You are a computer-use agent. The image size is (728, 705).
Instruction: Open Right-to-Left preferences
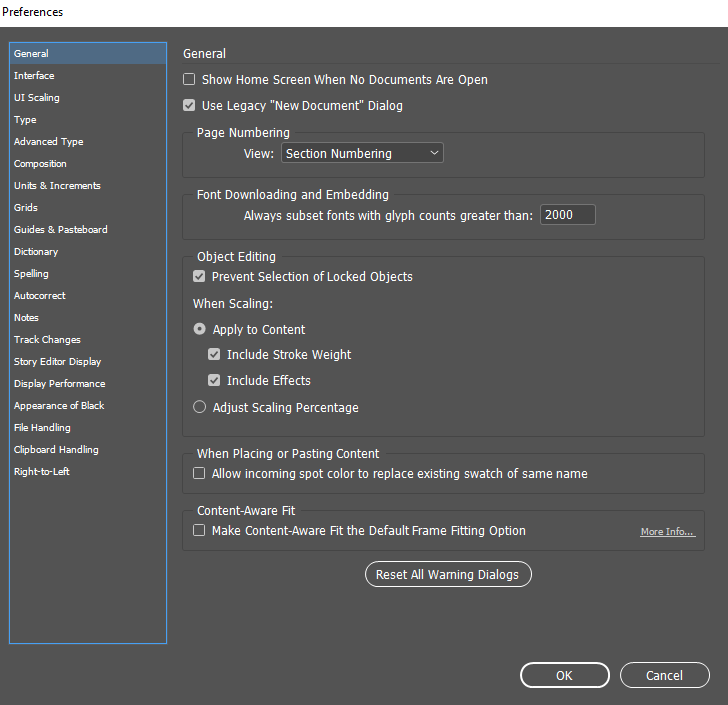(x=88, y=471)
